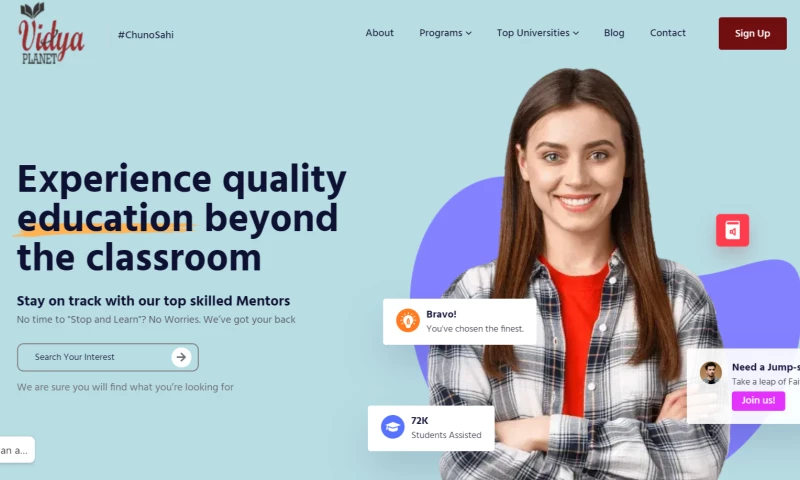800x480 pixels.
Task: Click the Vidya Planet logo
Action: [x=51, y=34]
